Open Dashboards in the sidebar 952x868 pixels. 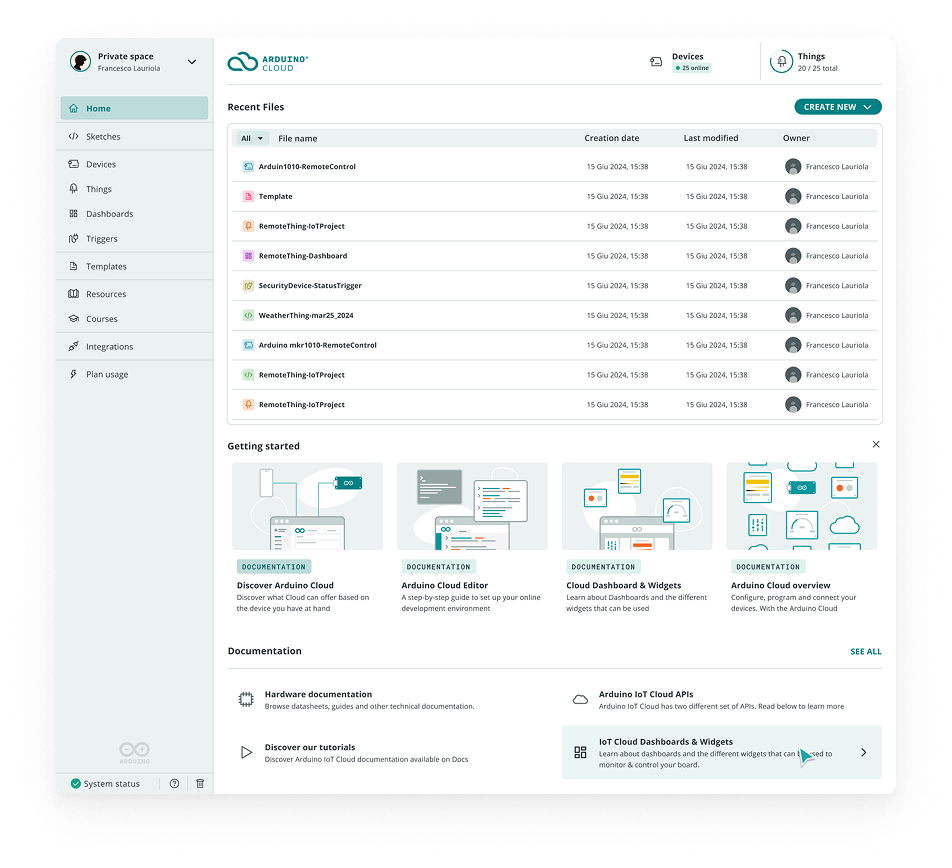click(x=134, y=214)
